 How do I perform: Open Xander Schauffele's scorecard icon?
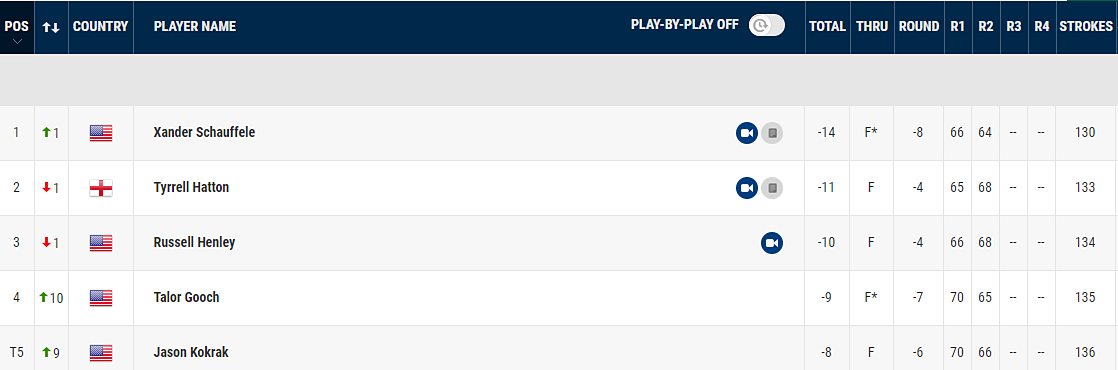pos(771,133)
